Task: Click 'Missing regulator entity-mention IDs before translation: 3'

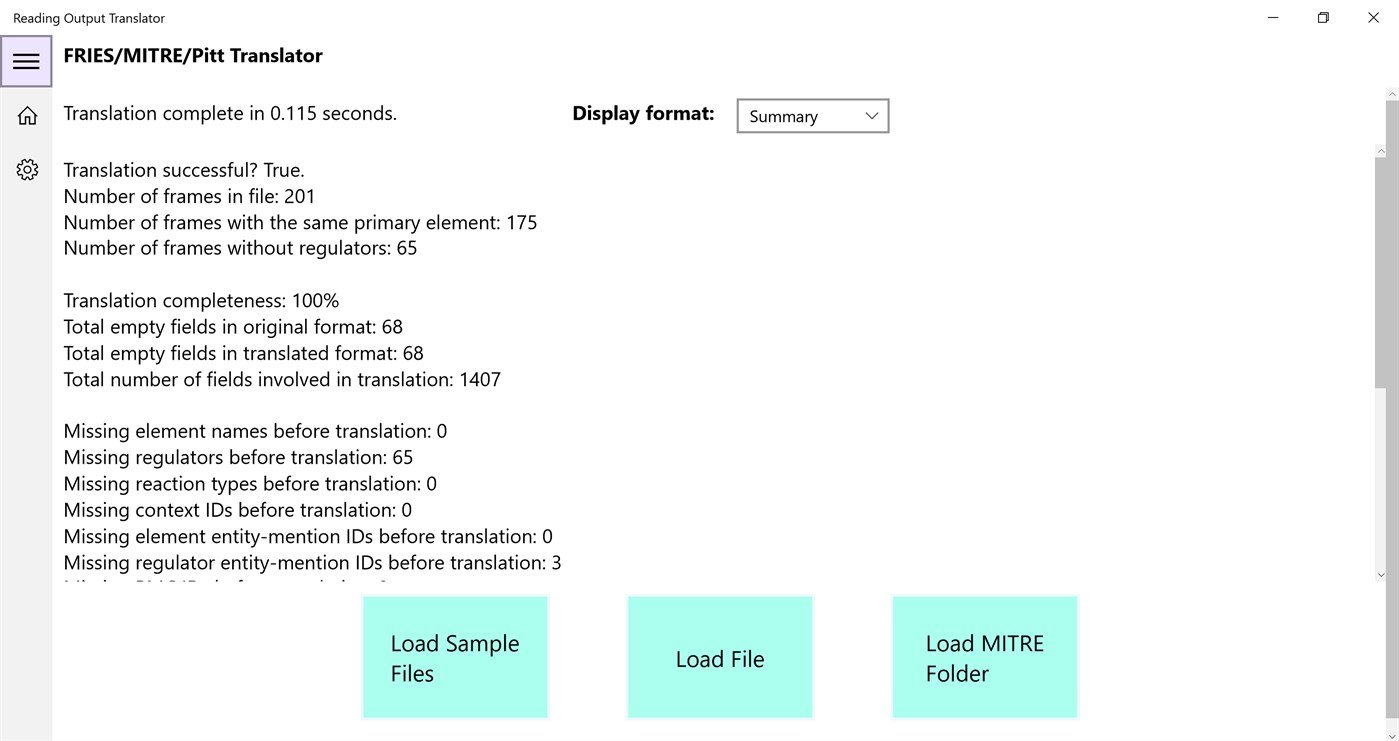Action: [312, 562]
